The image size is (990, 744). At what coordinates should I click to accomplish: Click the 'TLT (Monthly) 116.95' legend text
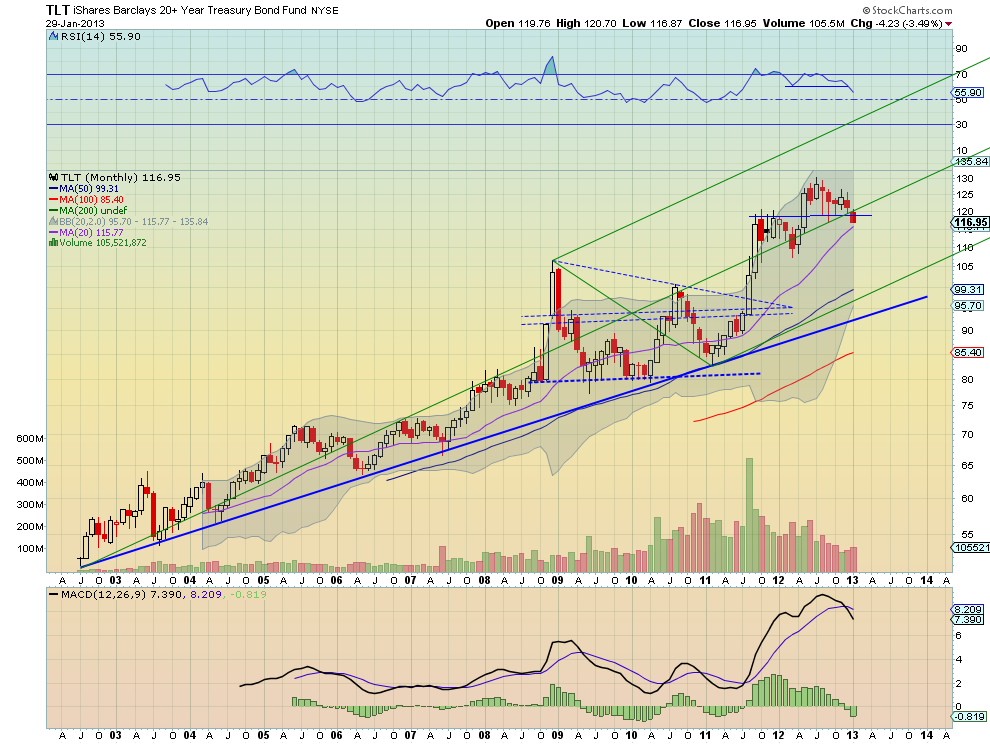(x=121, y=177)
